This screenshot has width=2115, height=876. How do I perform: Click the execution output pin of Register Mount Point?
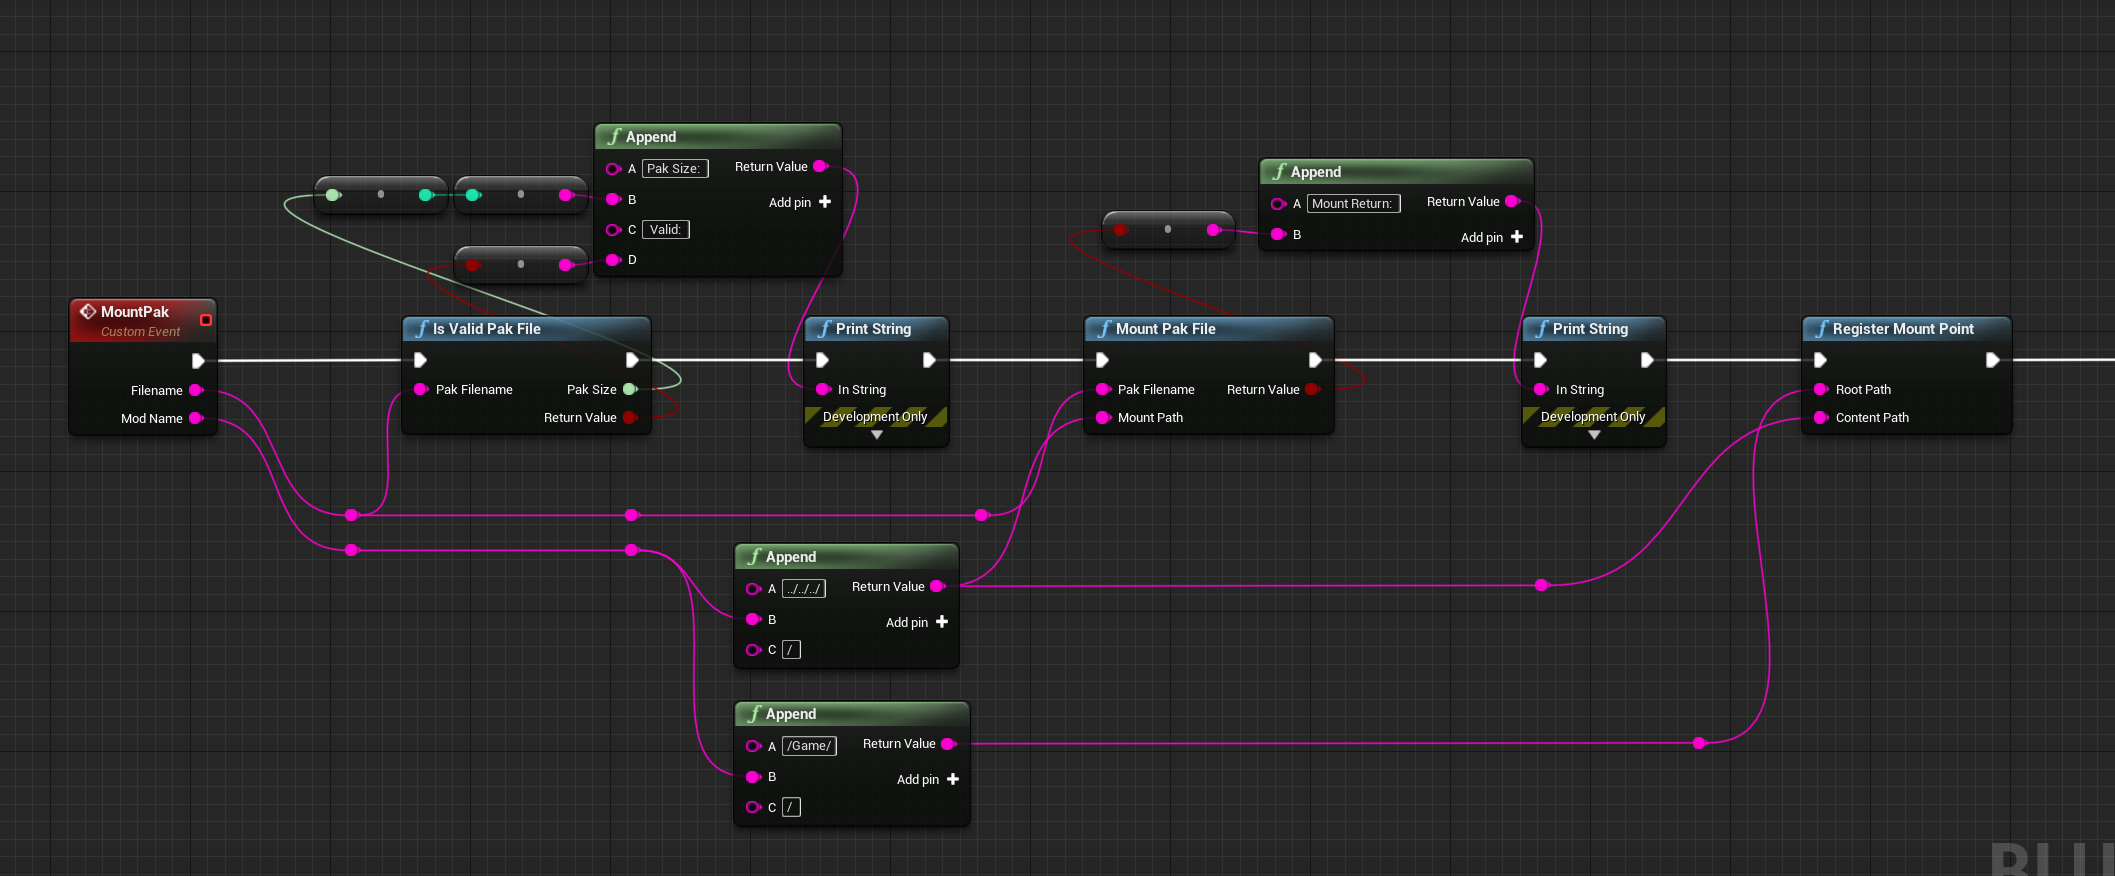(x=1993, y=360)
